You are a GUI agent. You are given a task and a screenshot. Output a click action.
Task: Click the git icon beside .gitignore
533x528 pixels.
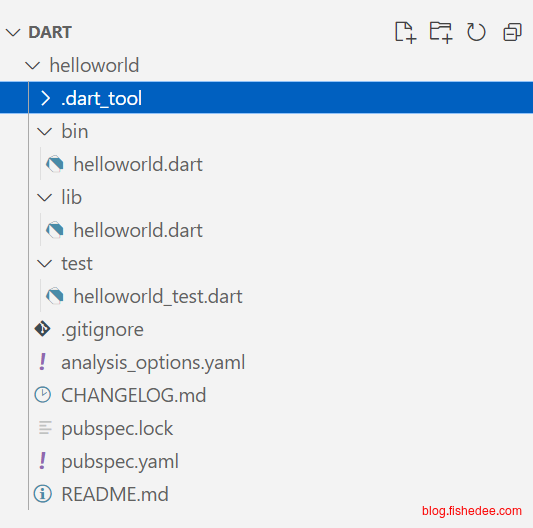click(x=43, y=329)
